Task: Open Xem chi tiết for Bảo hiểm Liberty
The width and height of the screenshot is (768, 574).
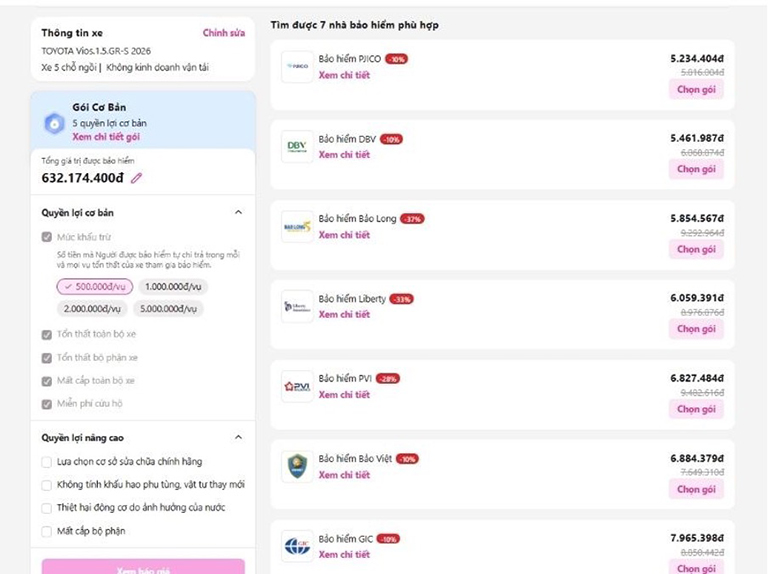Action: pyautogui.click(x=344, y=314)
